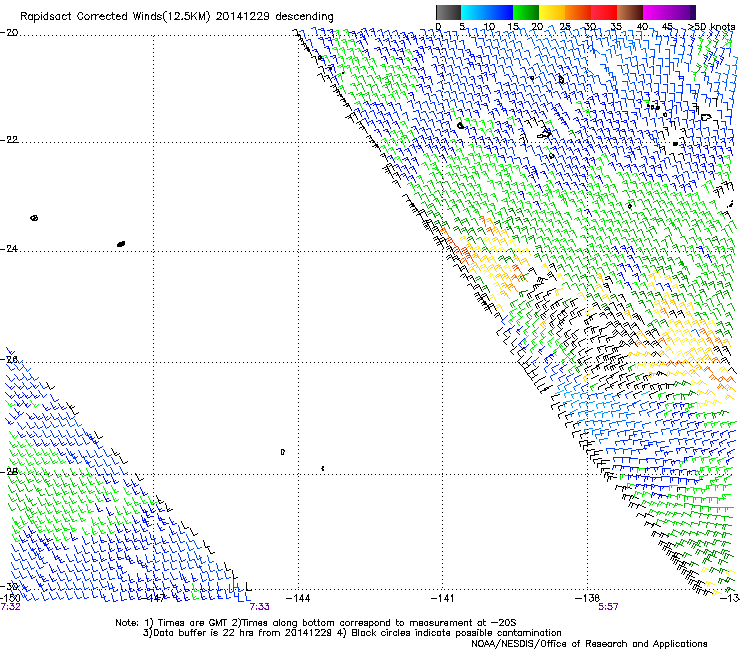Click the -28 latitude axis label
740x650 pixels.
[x=9, y=472]
